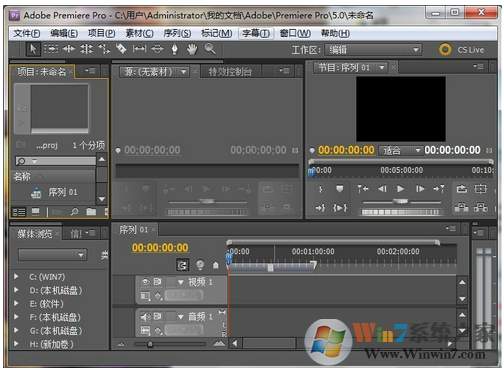This screenshot has width=502, height=368.
Task: Expand the C: (WIN7) drive
Action: [x=16, y=276]
